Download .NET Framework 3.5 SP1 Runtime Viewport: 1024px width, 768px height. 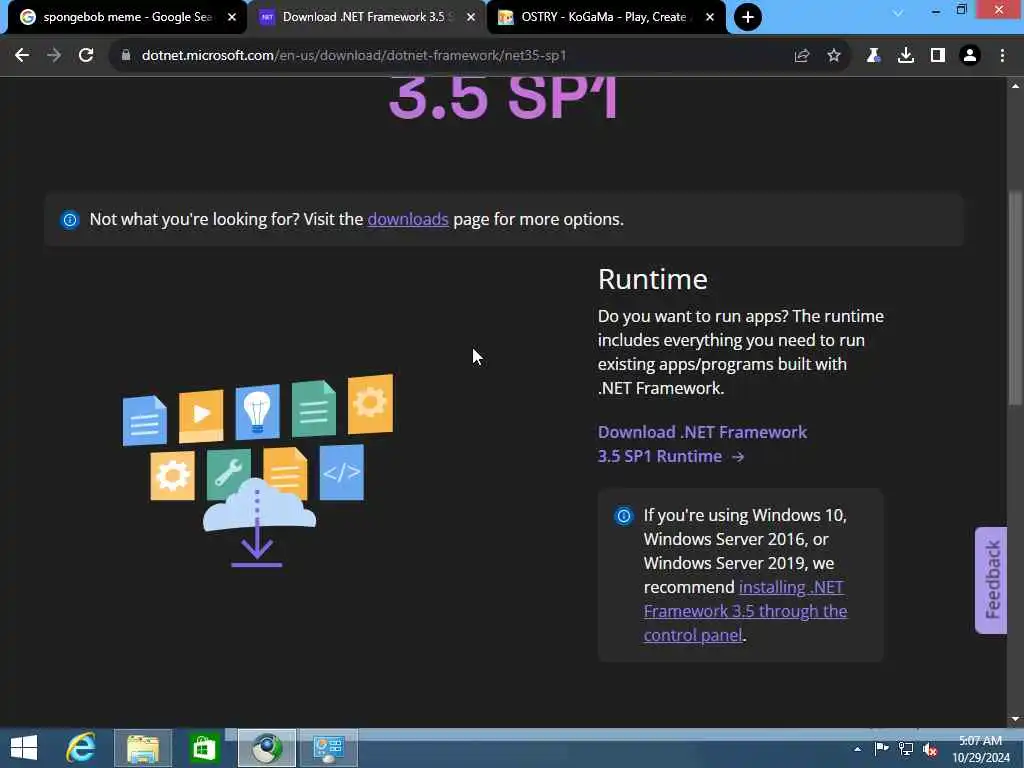coord(702,444)
